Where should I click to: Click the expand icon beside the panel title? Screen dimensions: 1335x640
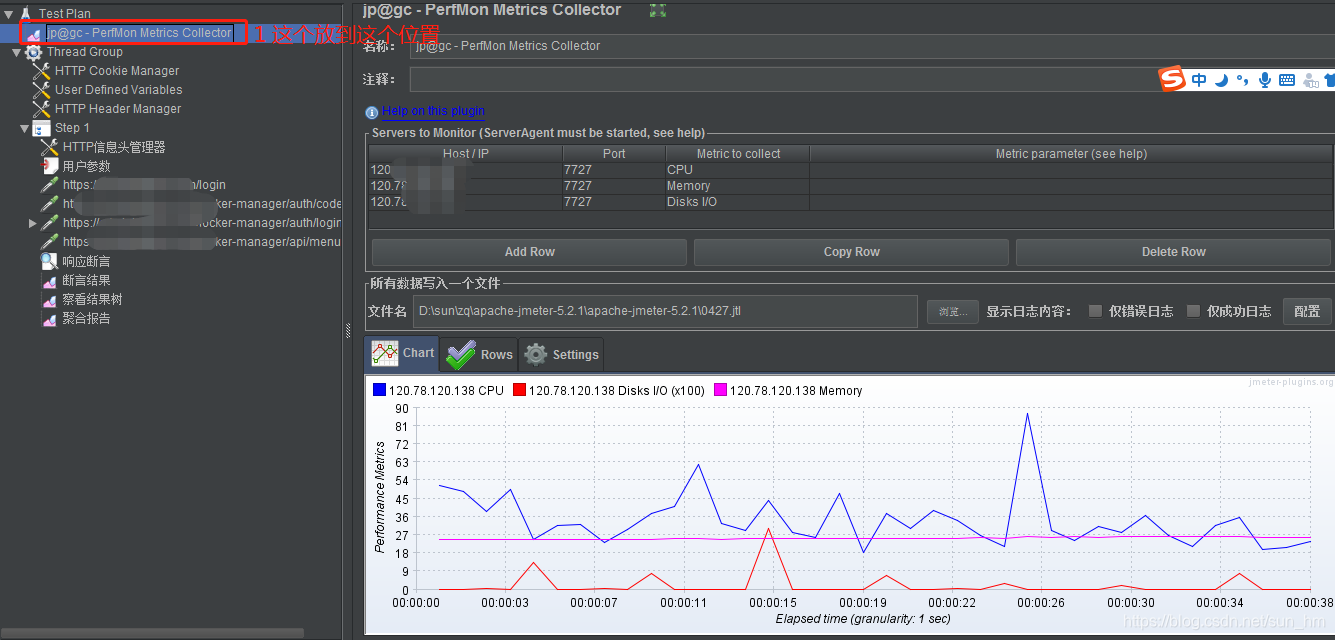click(x=657, y=10)
